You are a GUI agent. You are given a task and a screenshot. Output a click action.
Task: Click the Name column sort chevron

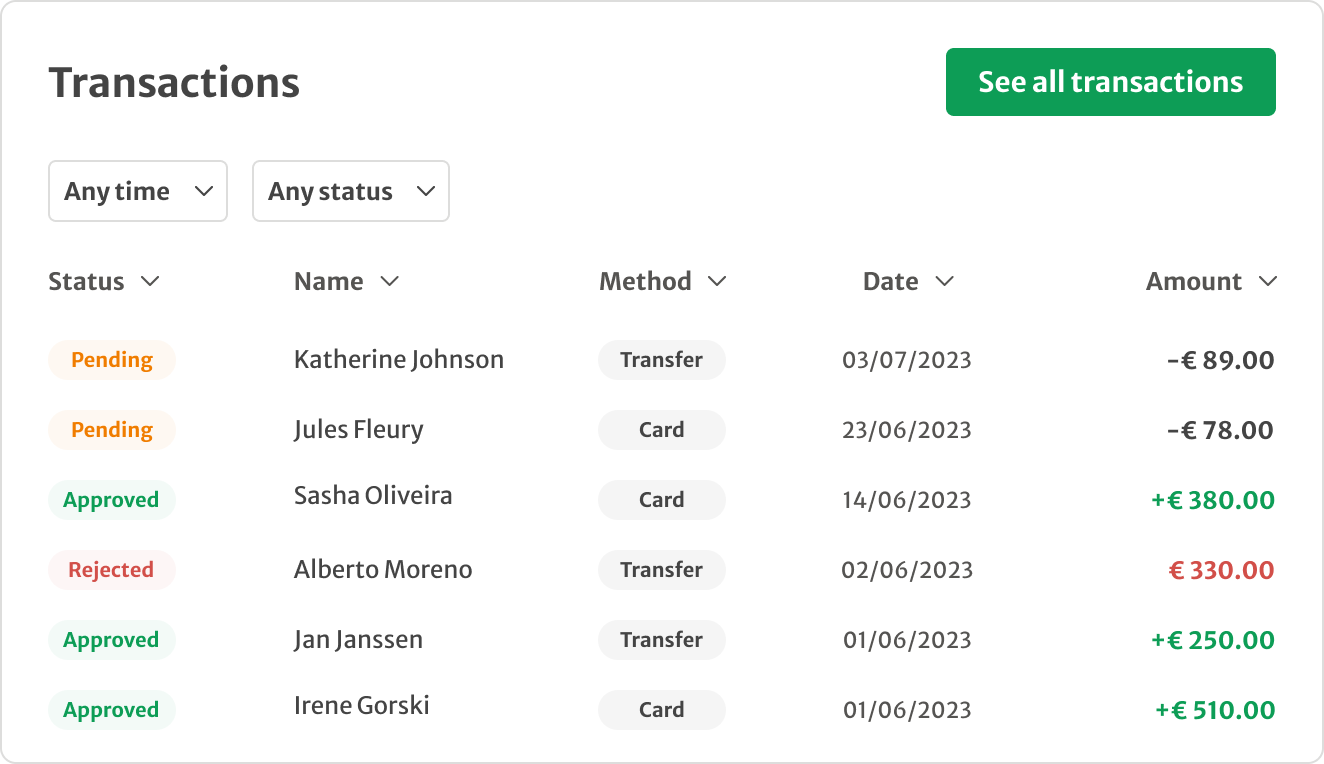tap(390, 282)
